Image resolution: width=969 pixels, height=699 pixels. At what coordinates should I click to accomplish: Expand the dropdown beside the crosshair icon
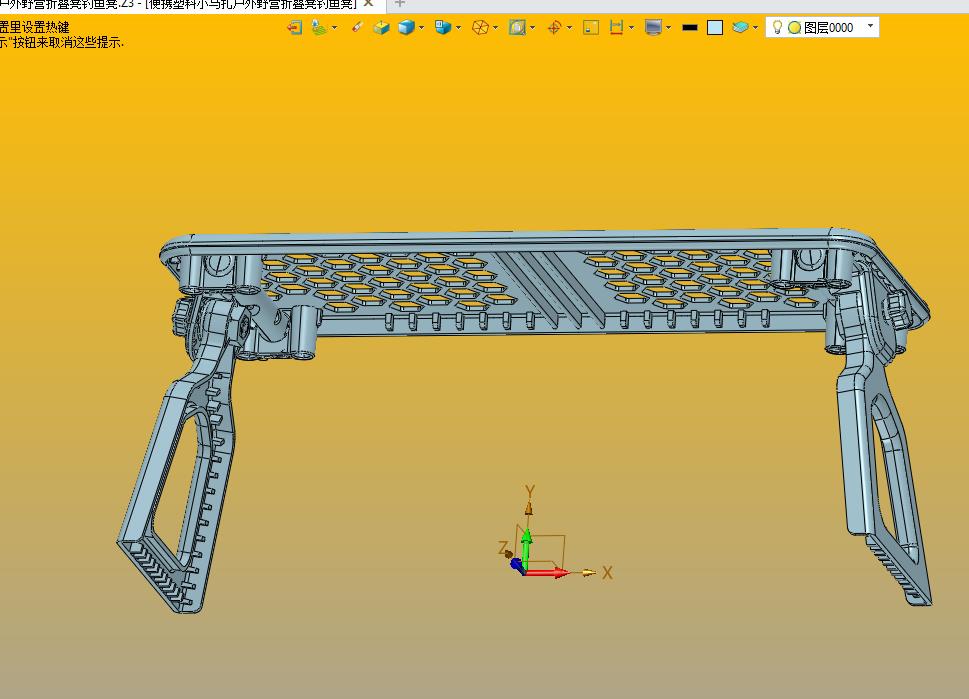pos(569,27)
